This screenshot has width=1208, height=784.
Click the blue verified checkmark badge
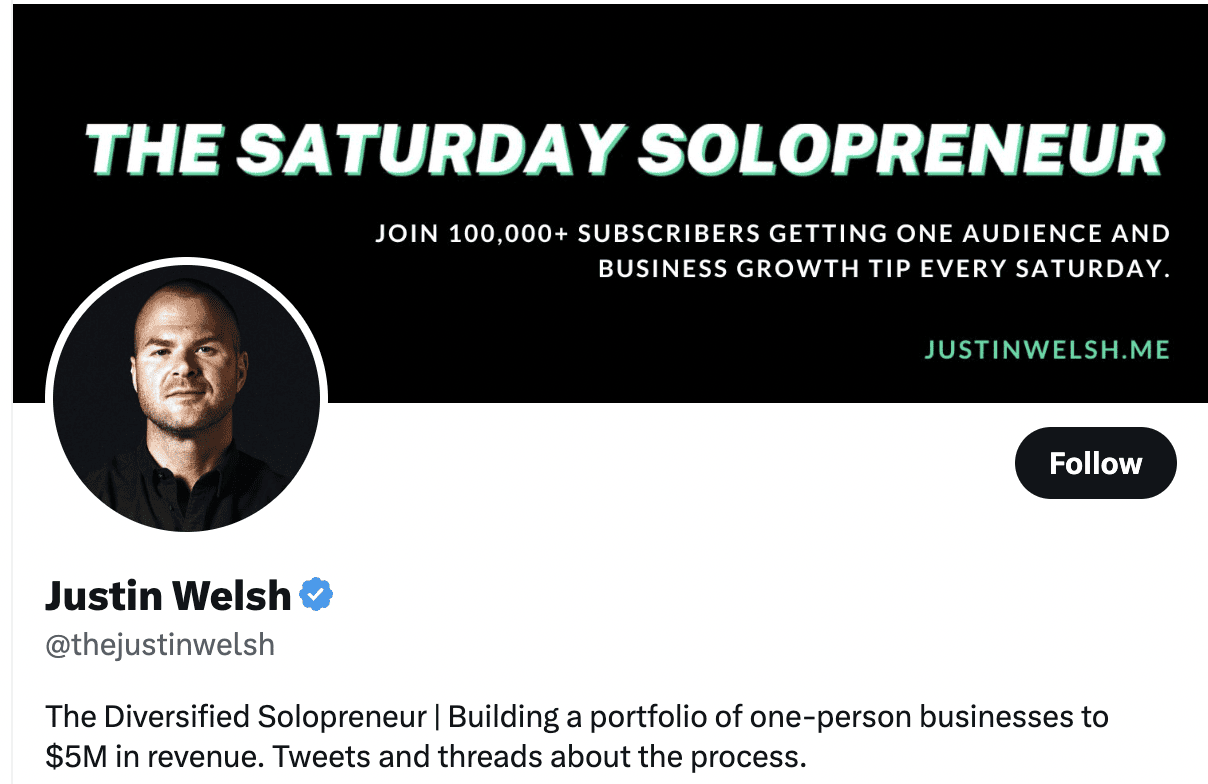point(317,595)
